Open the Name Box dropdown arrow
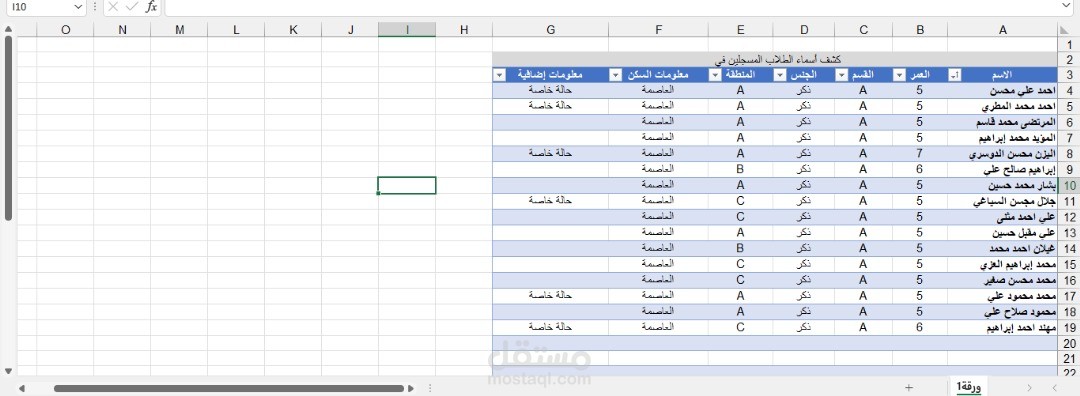This screenshot has width=1080, height=396. click(x=78, y=7)
